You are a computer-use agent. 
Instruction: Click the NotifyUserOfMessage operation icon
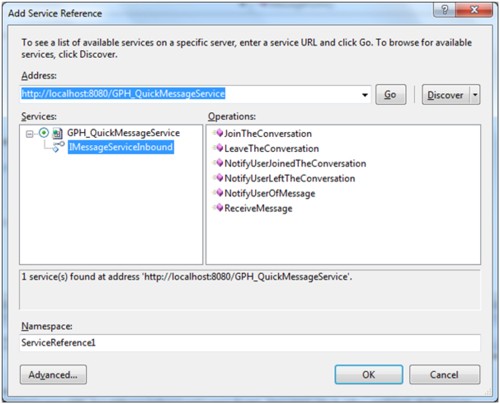coord(219,193)
